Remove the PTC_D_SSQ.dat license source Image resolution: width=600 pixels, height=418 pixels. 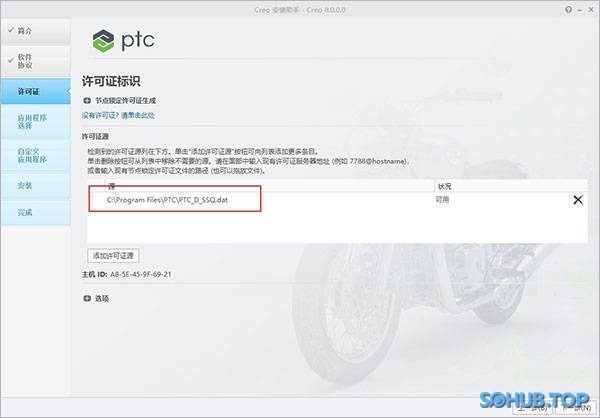[x=578, y=200]
